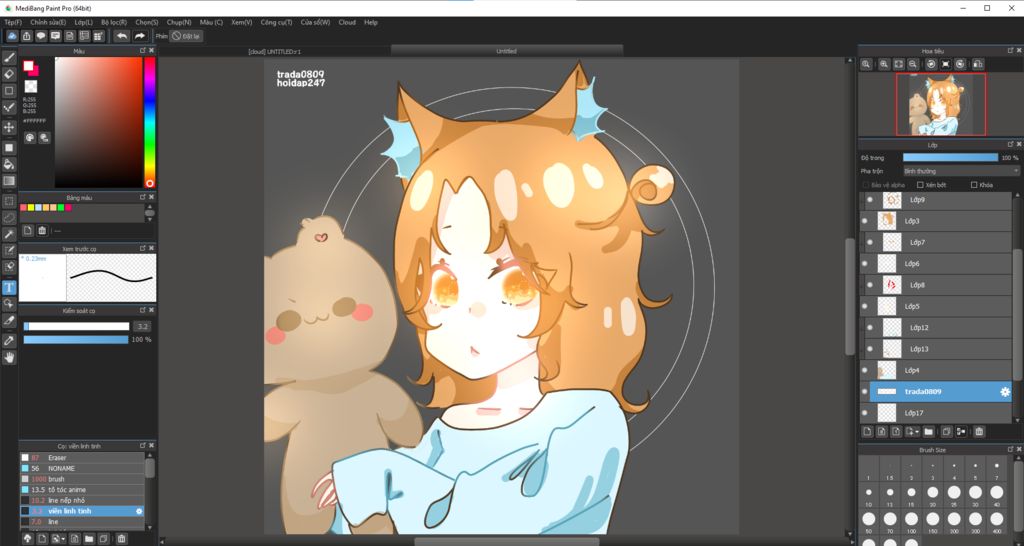Image resolution: width=1024 pixels, height=546 pixels.
Task: Toggle visibility of layer Lớp3
Action: [865, 221]
